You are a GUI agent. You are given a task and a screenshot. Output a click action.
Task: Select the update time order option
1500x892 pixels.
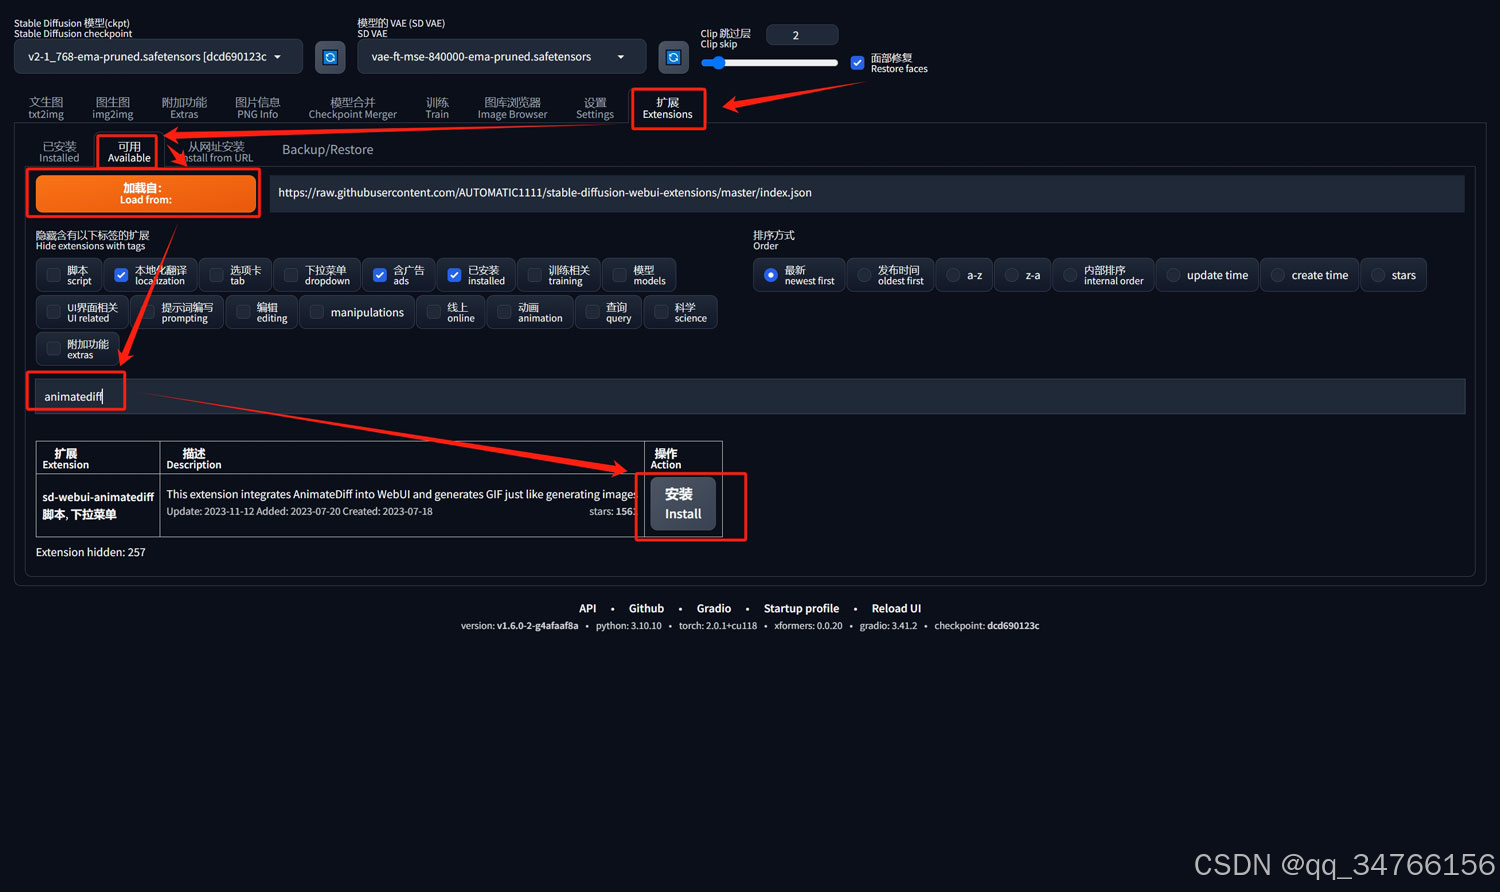point(1173,275)
